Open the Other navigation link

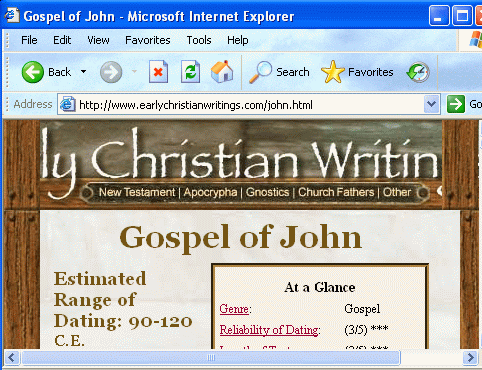click(x=397, y=192)
